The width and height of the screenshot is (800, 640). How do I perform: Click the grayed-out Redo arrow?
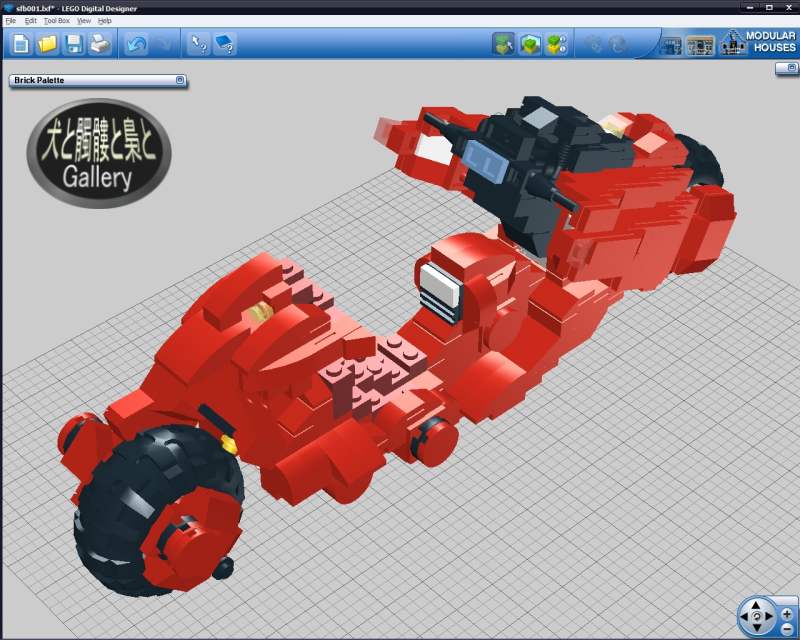point(163,44)
